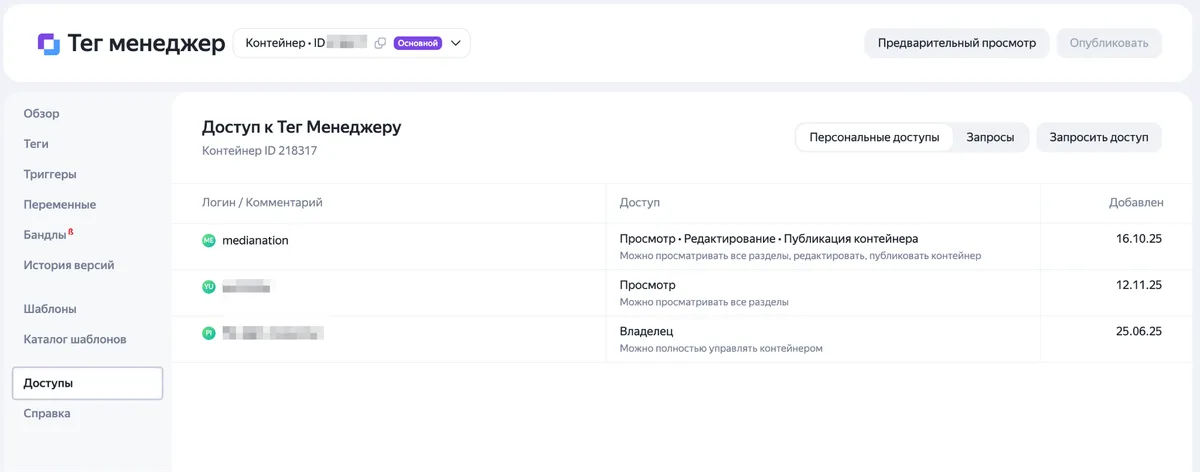Click Предварительный просмотр button
This screenshot has height=472, width=1200.
click(957, 43)
